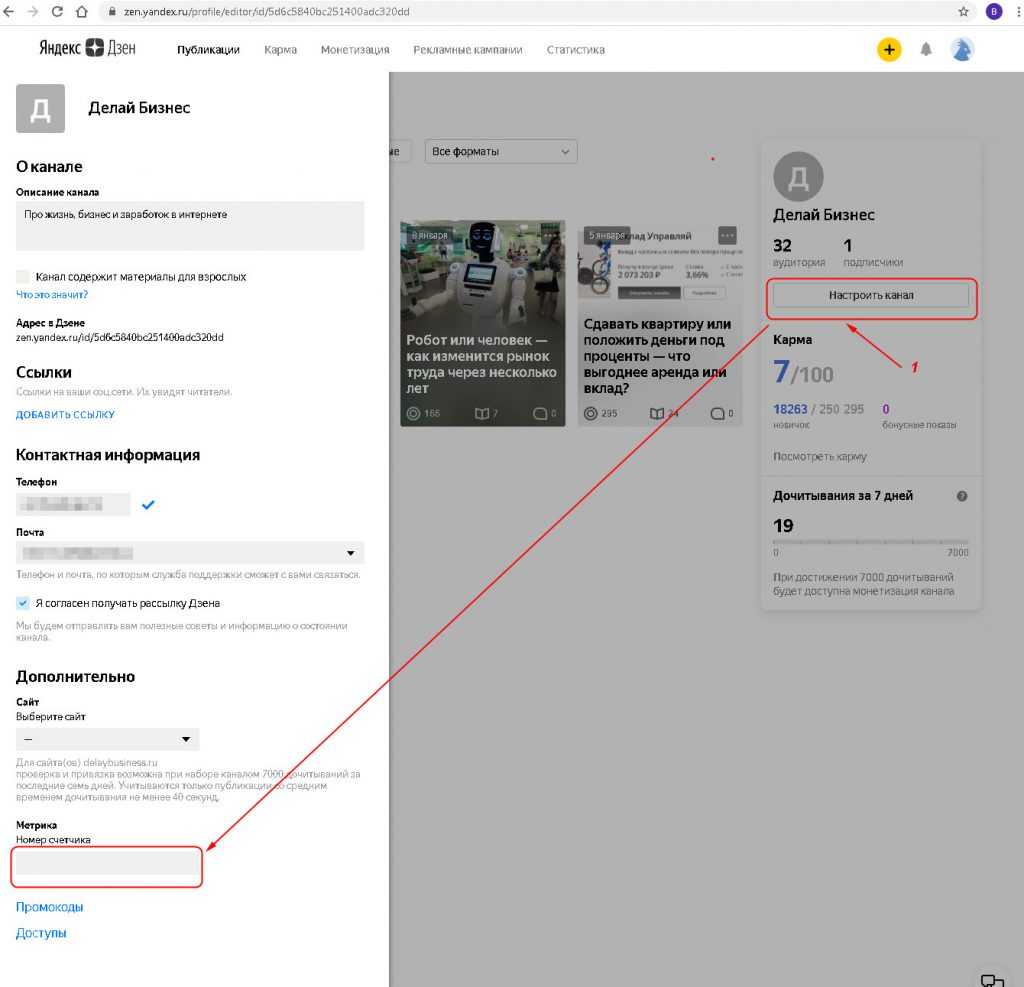Click the round Д avatar in the channel card
This screenshot has width=1024, height=987.
click(798, 176)
